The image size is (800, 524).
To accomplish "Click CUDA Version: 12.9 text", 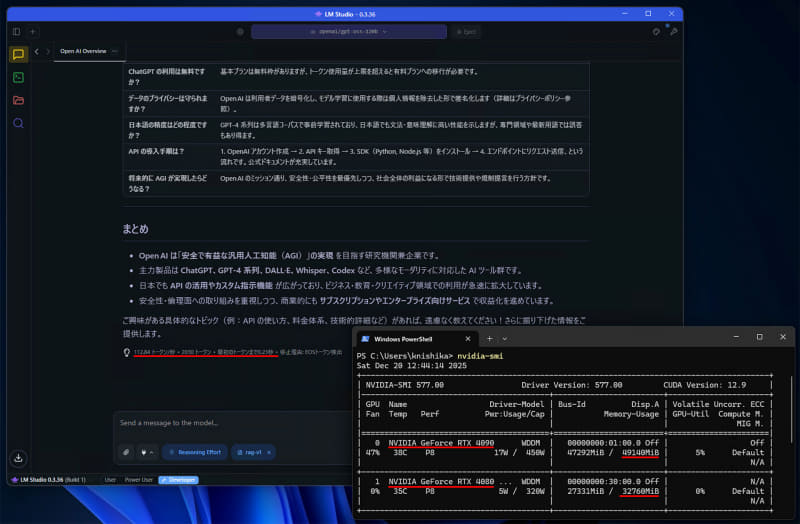I will (x=705, y=385).
